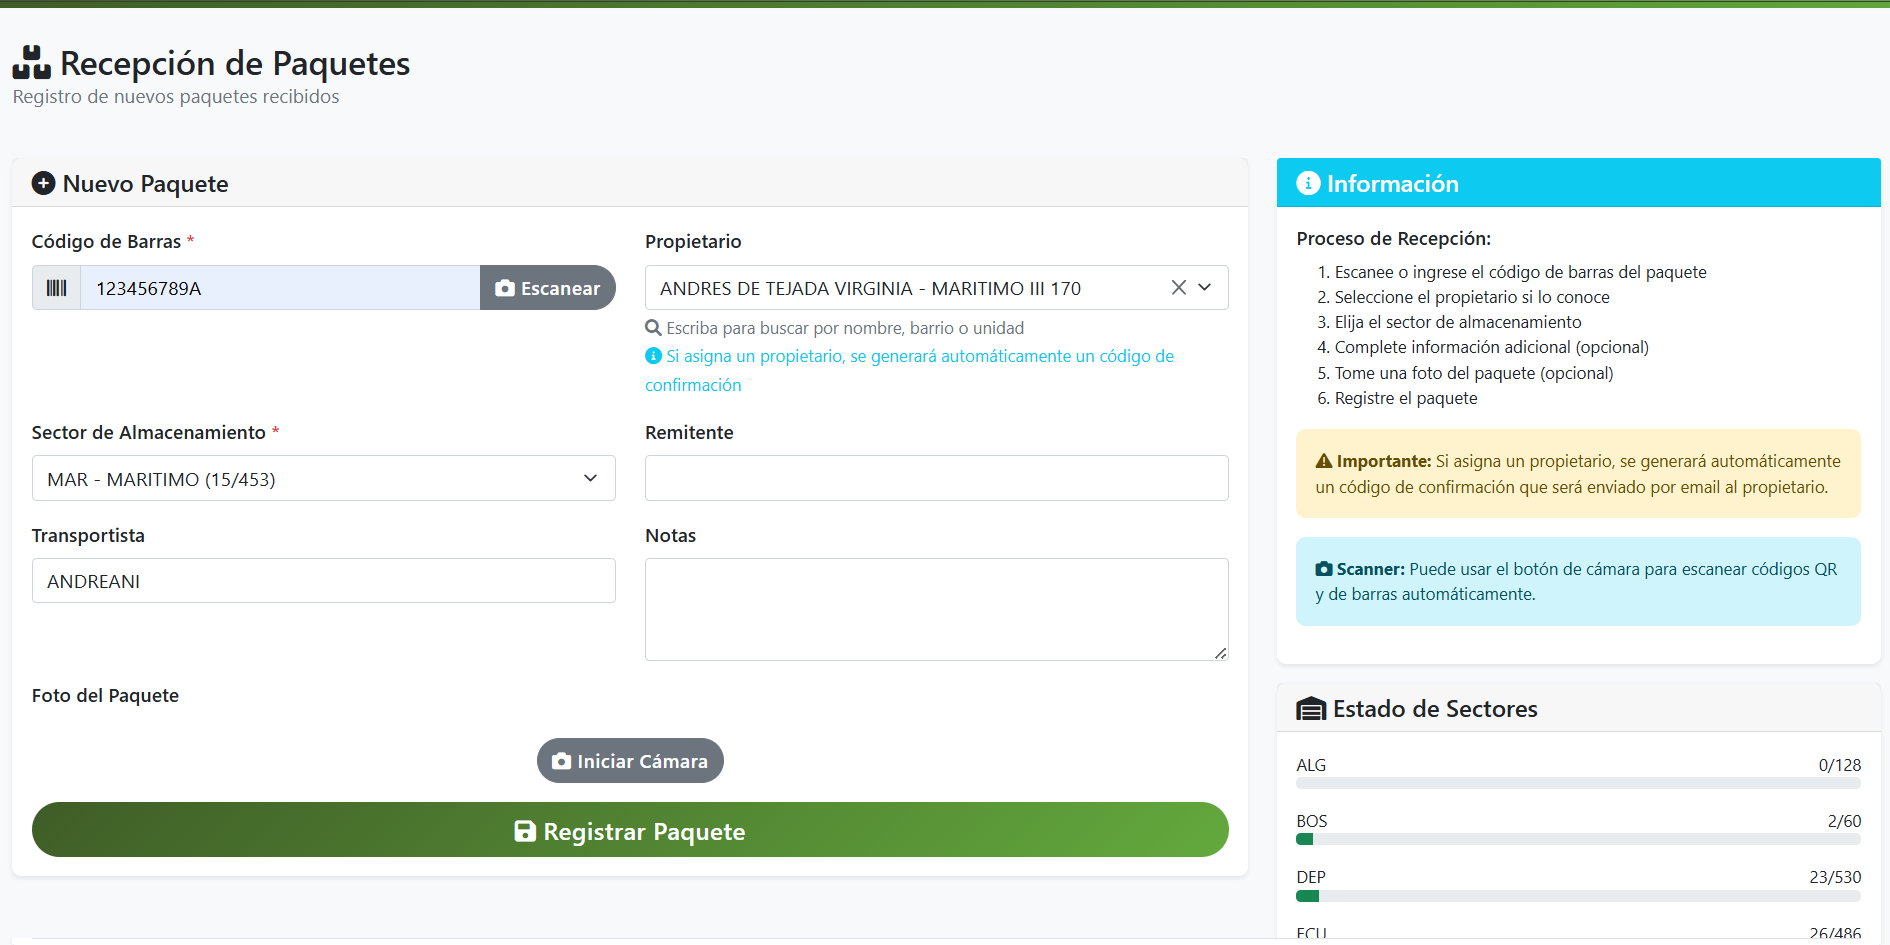Click the DEP count 23/530

pos(1835,877)
